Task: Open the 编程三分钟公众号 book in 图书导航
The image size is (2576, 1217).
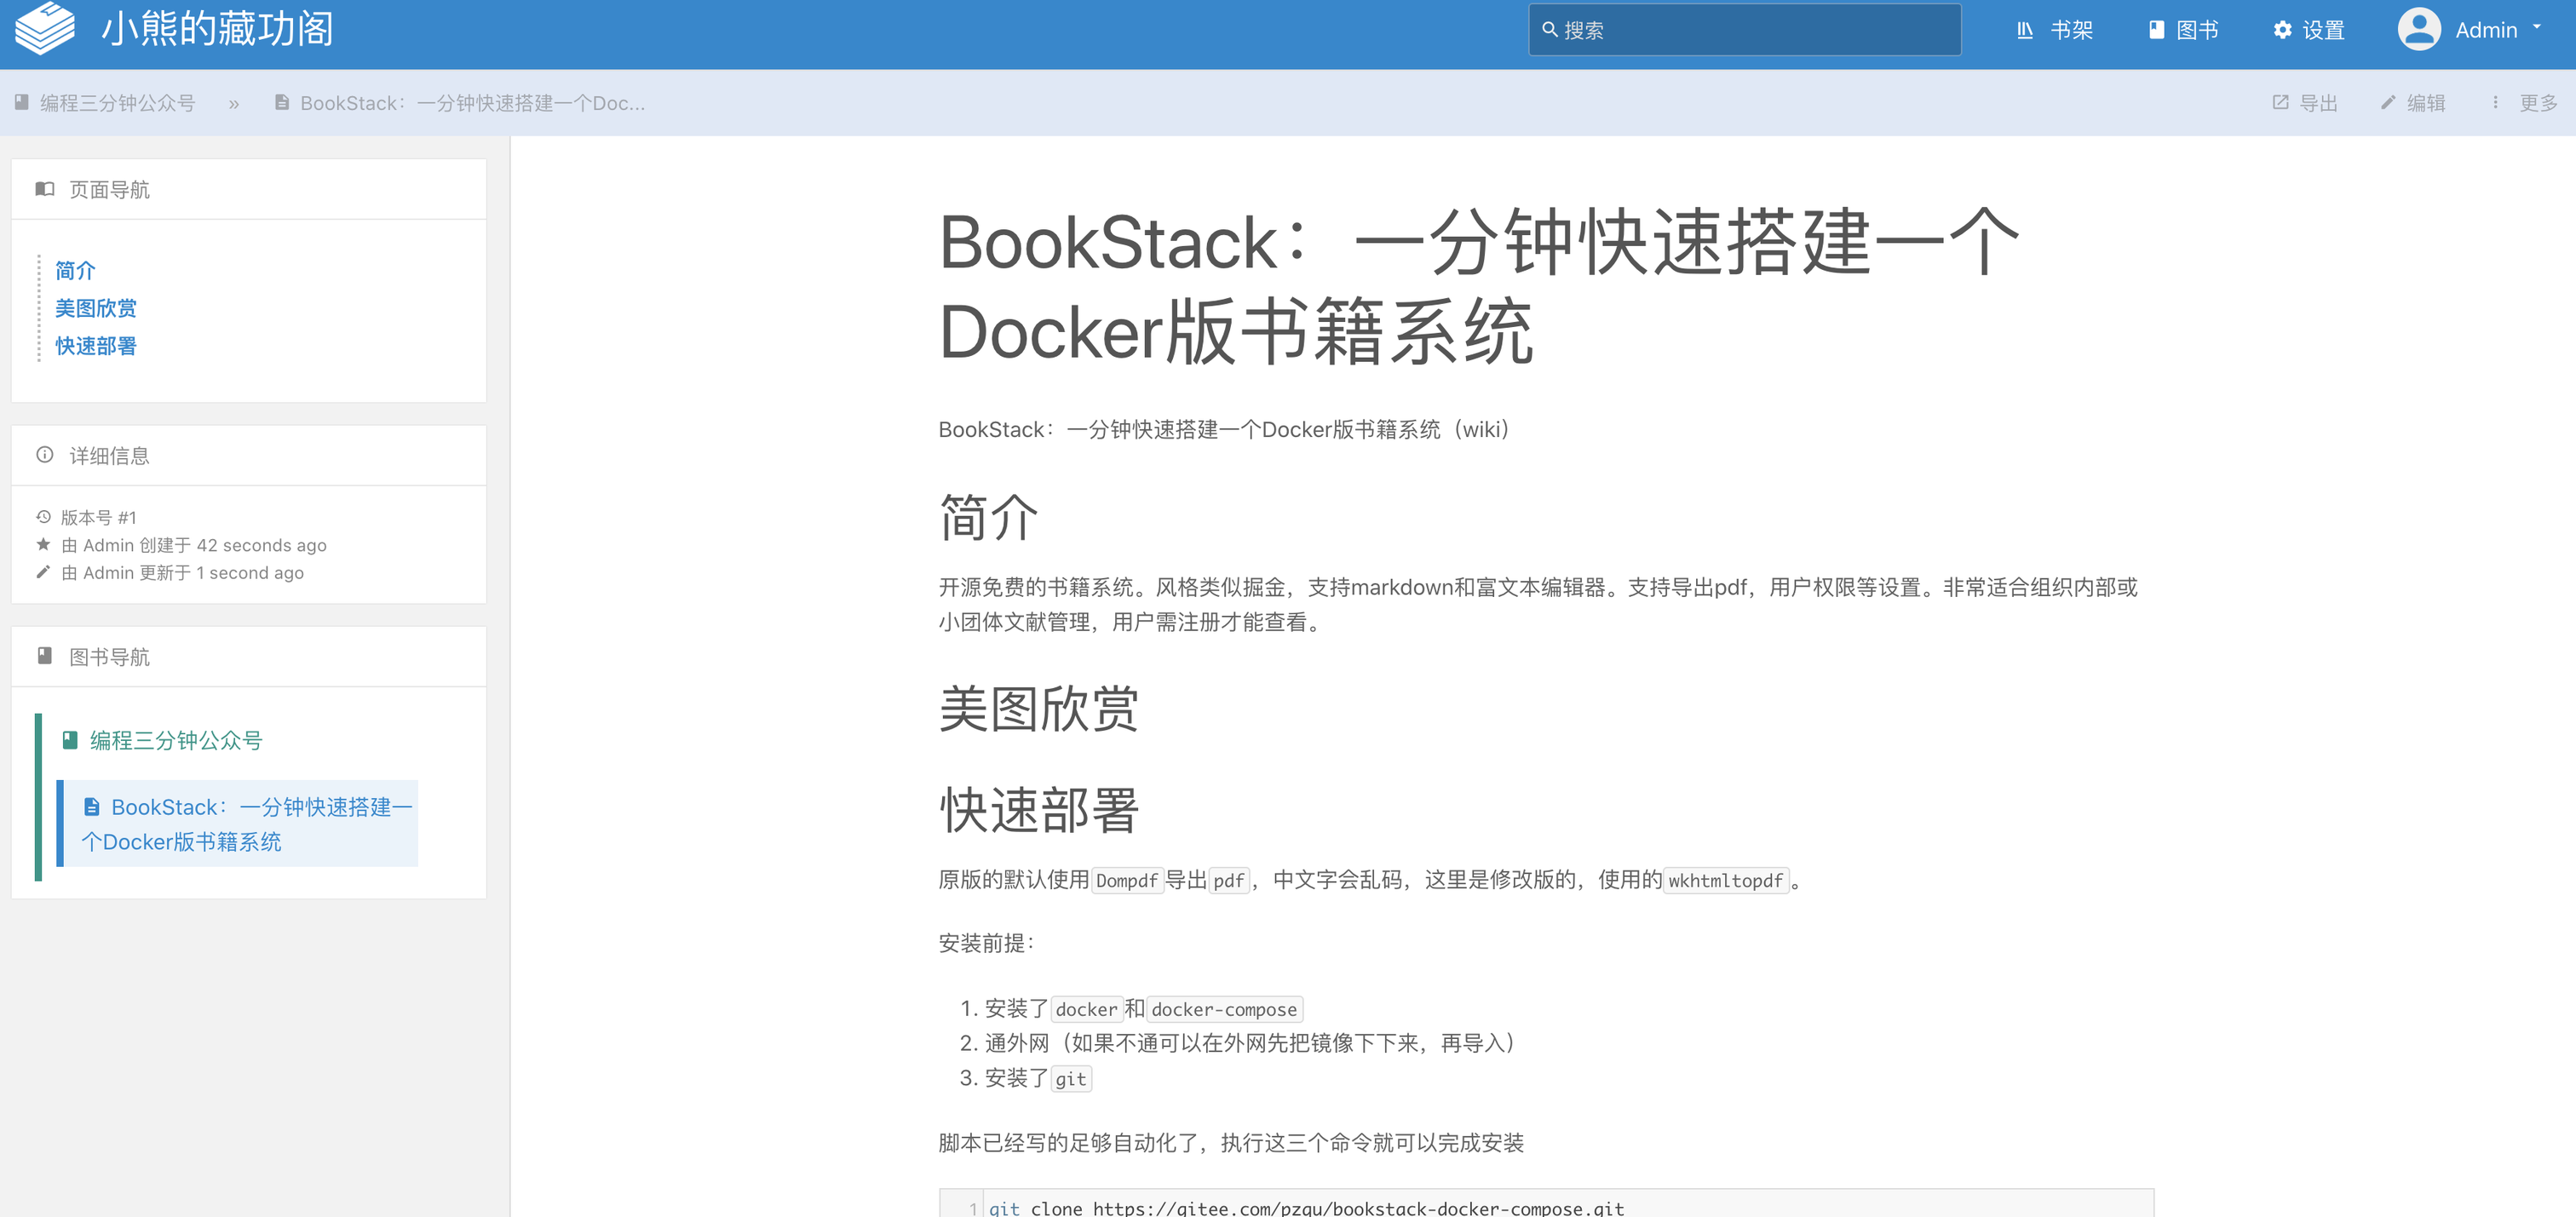Action: [x=175, y=740]
